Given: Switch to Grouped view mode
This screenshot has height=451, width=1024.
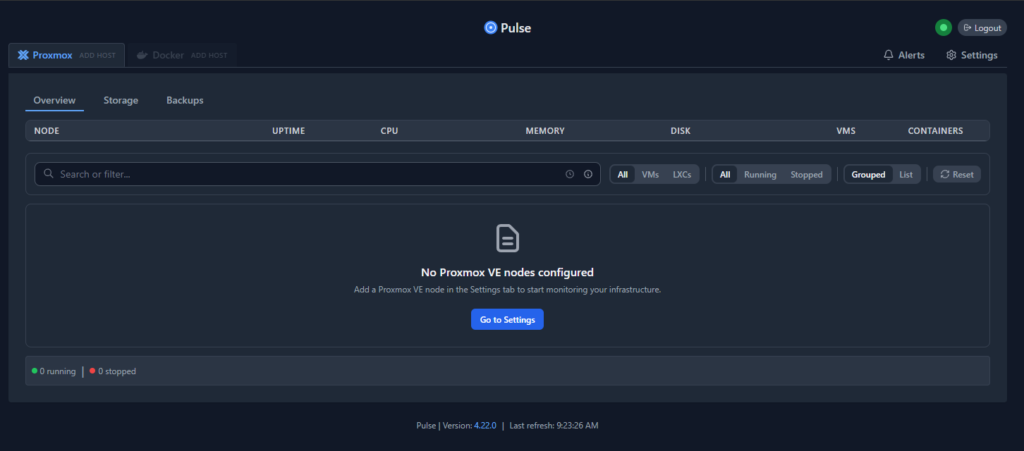Looking at the screenshot, I should pos(869,174).
